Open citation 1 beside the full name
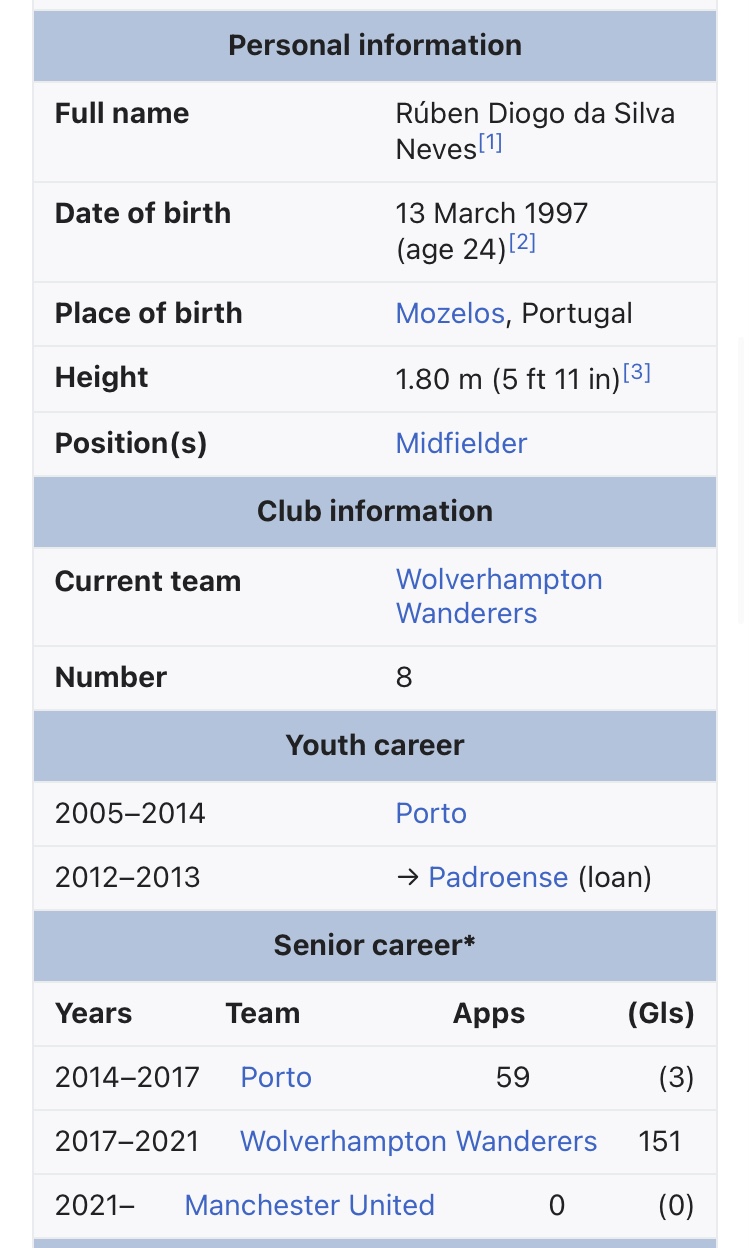 [x=490, y=143]
